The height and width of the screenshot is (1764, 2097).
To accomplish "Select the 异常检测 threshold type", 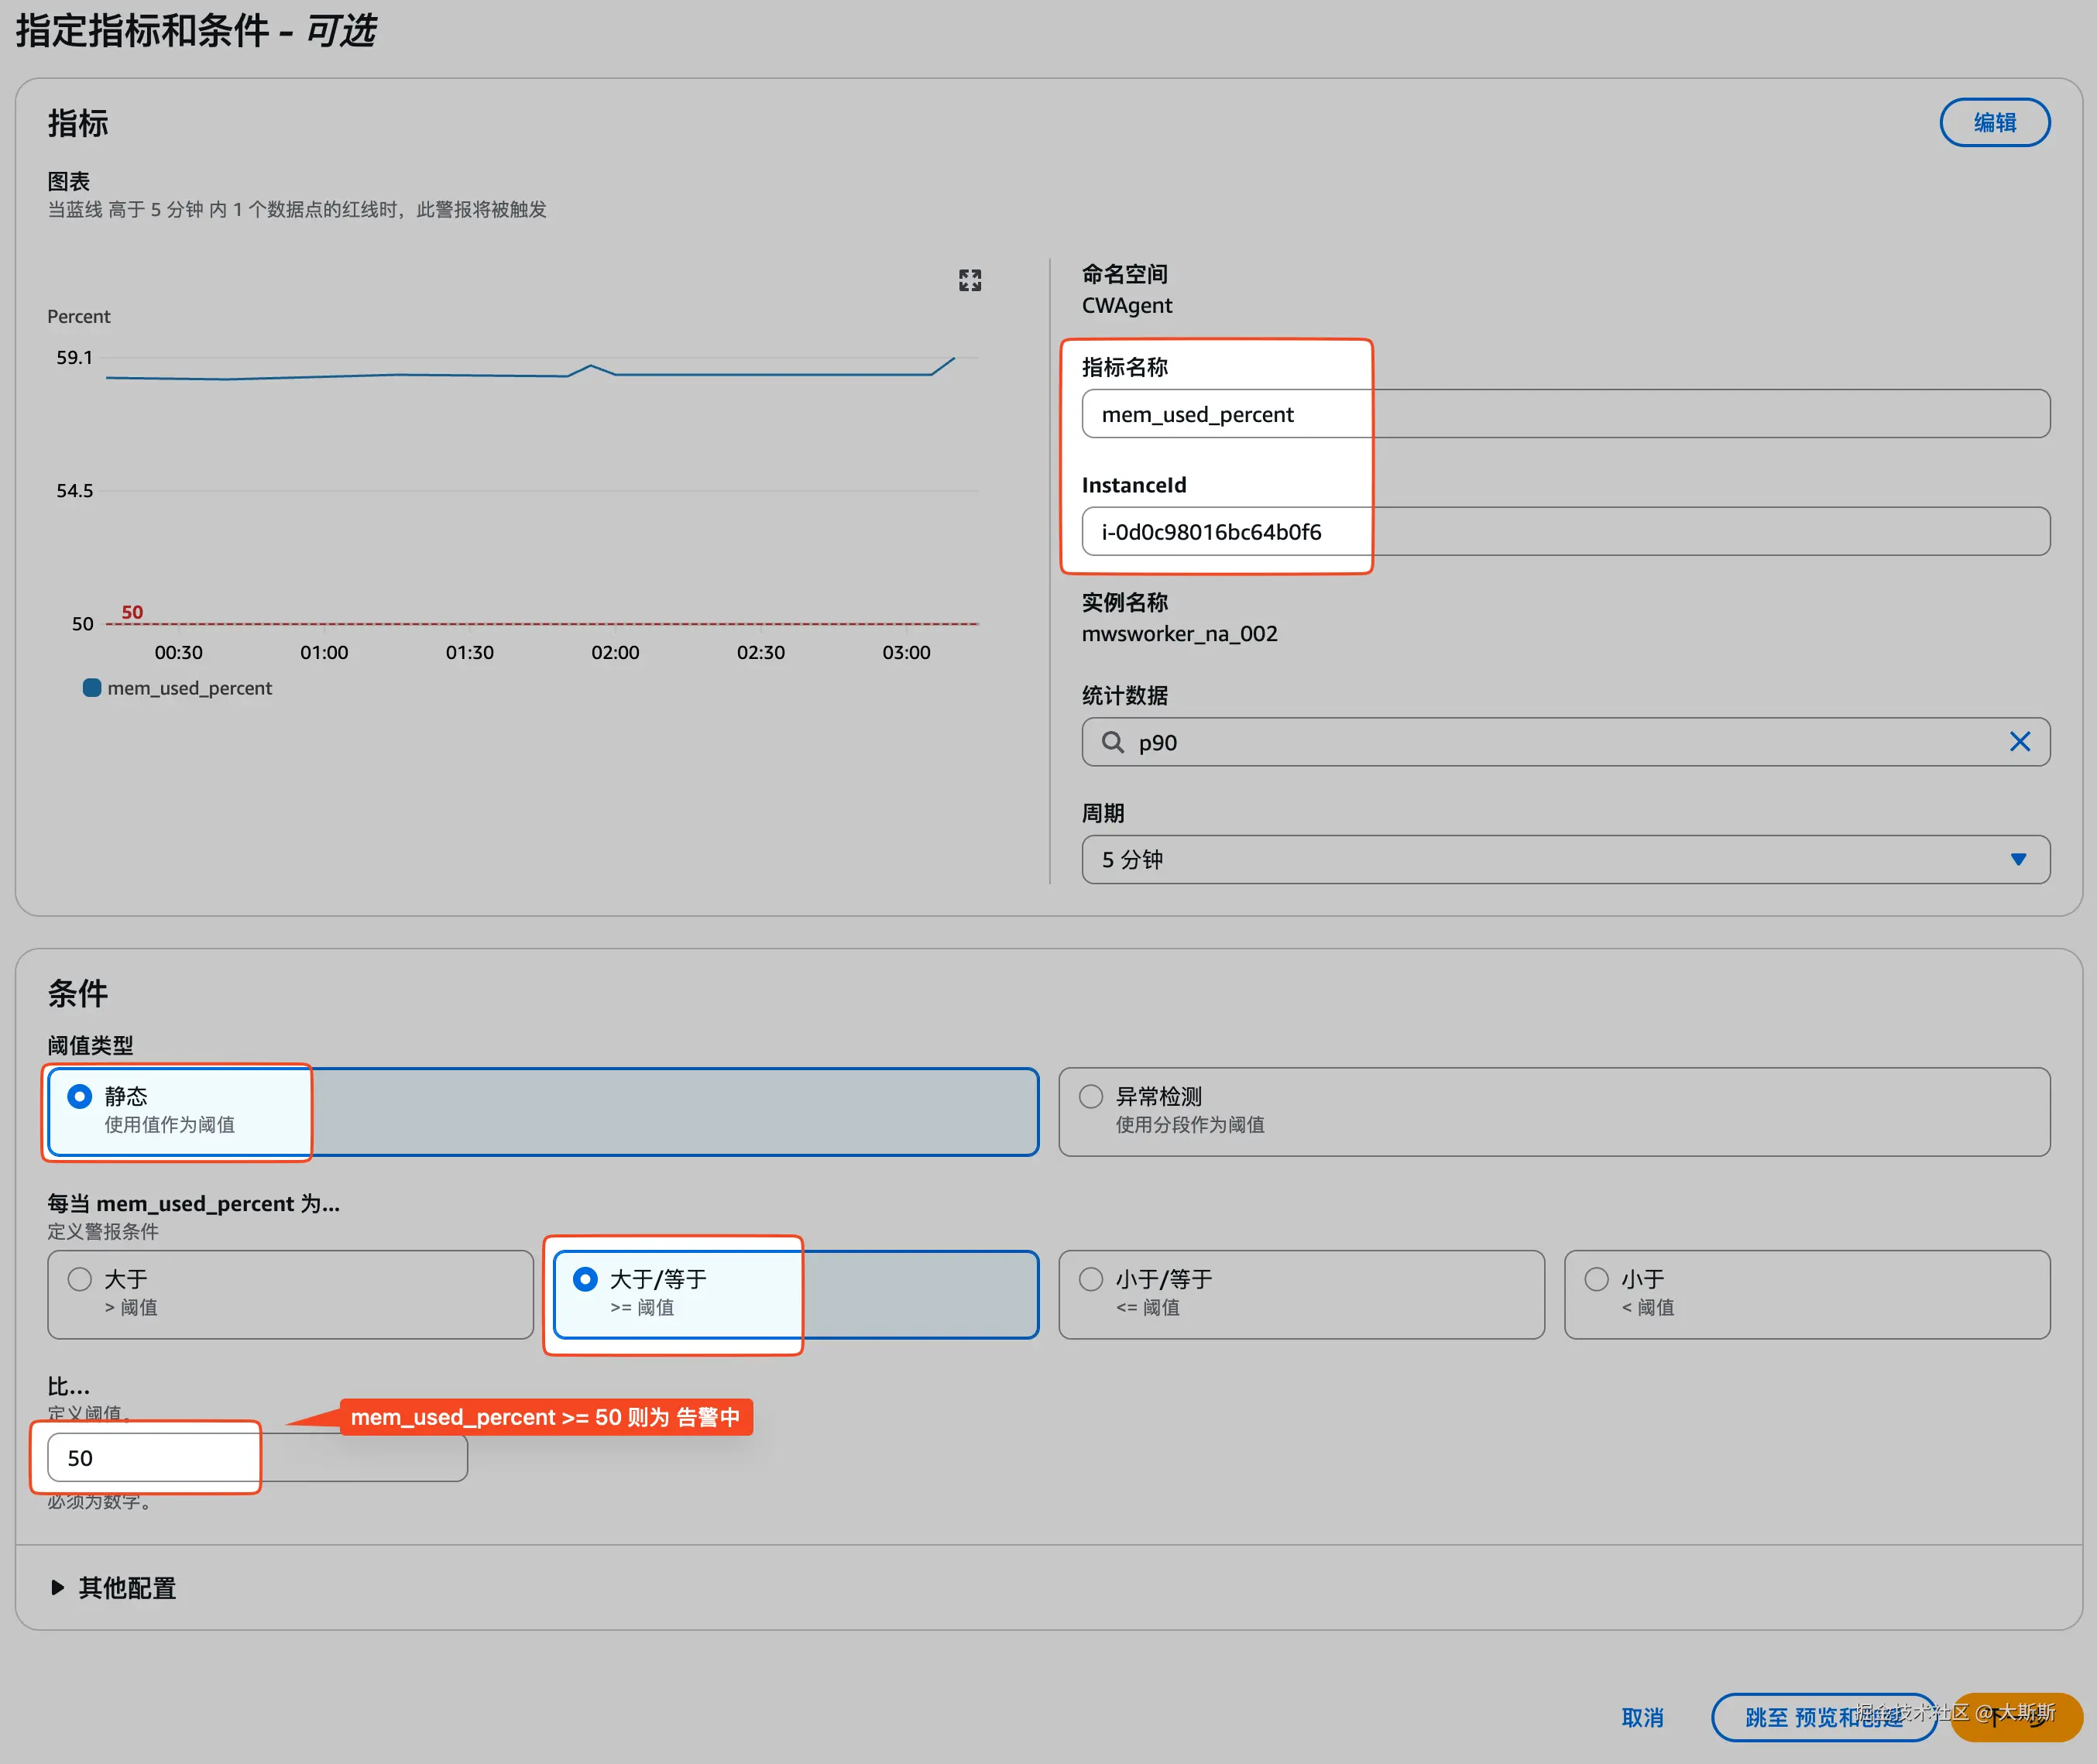I will point(1091,1097).
